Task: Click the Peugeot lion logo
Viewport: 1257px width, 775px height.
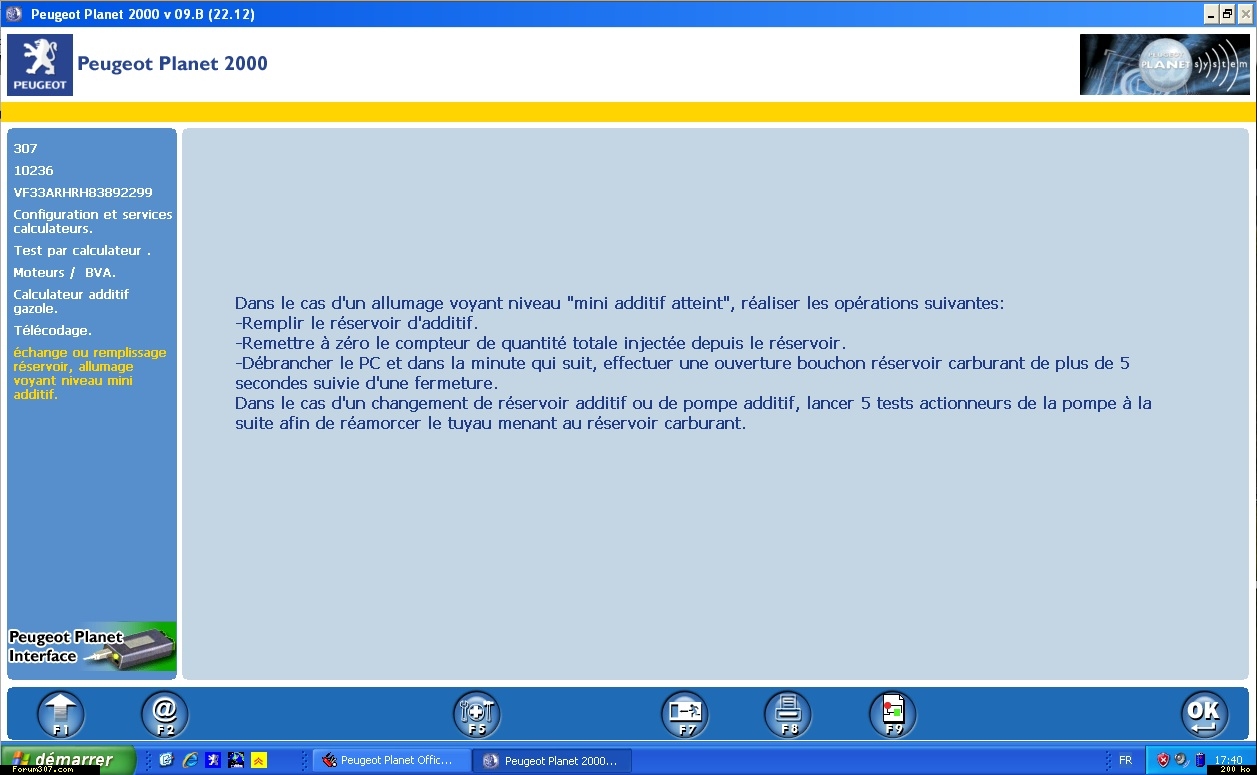Action: 40,65
